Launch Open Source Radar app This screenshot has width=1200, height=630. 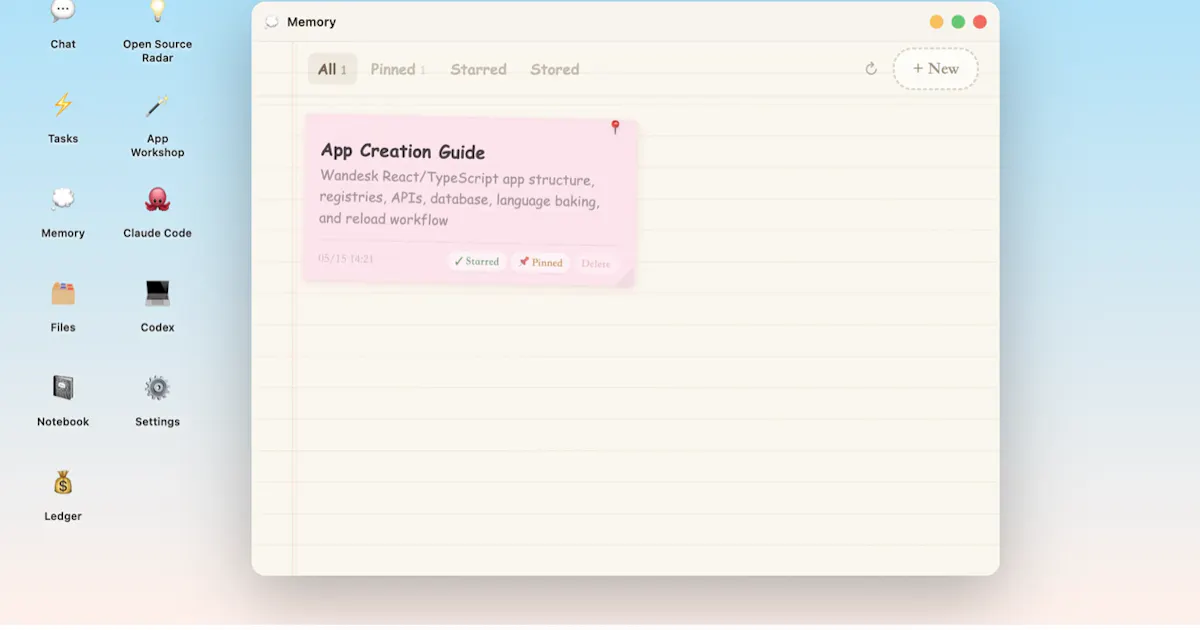coord(157,12)
